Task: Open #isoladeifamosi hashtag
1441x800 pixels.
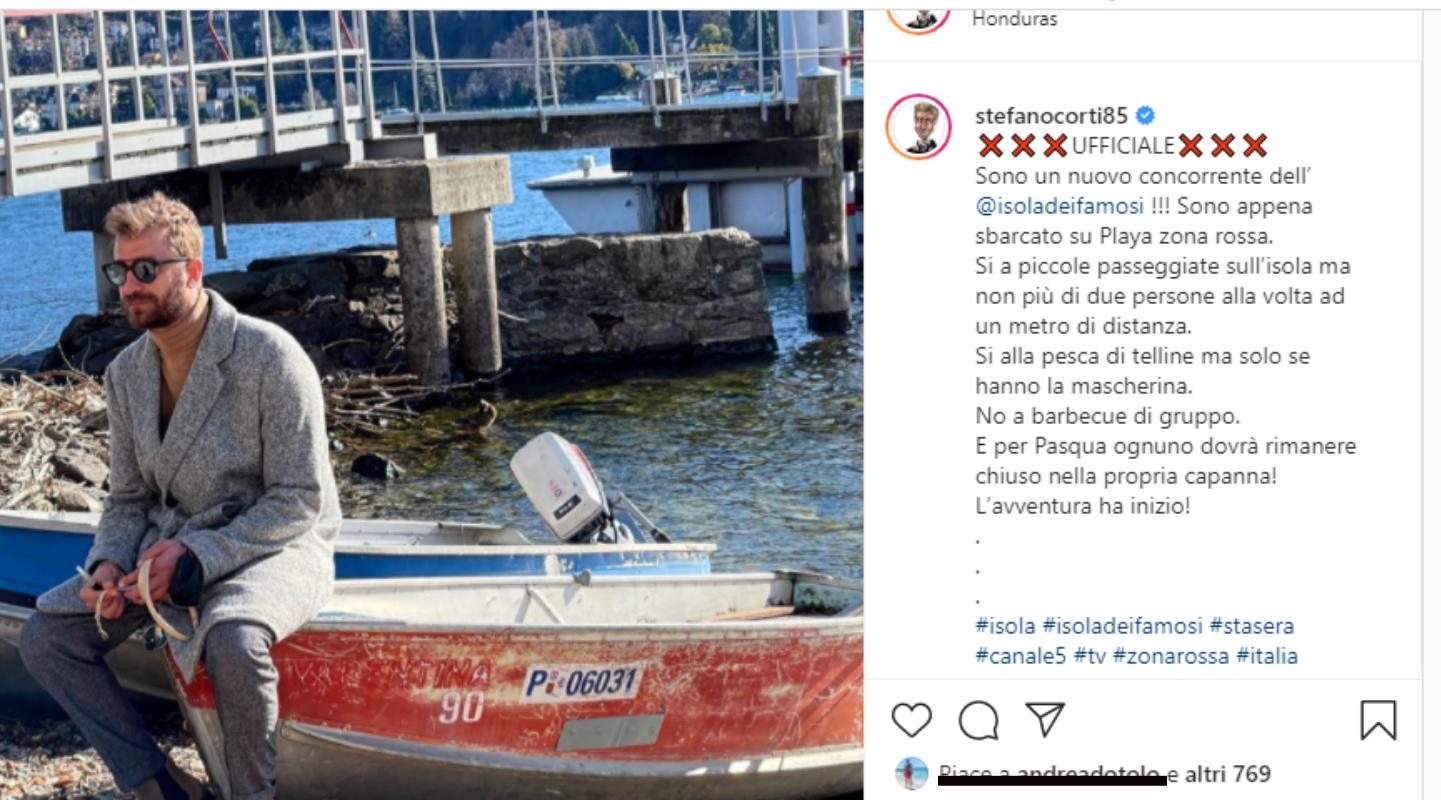Action: pos(1122,626)
